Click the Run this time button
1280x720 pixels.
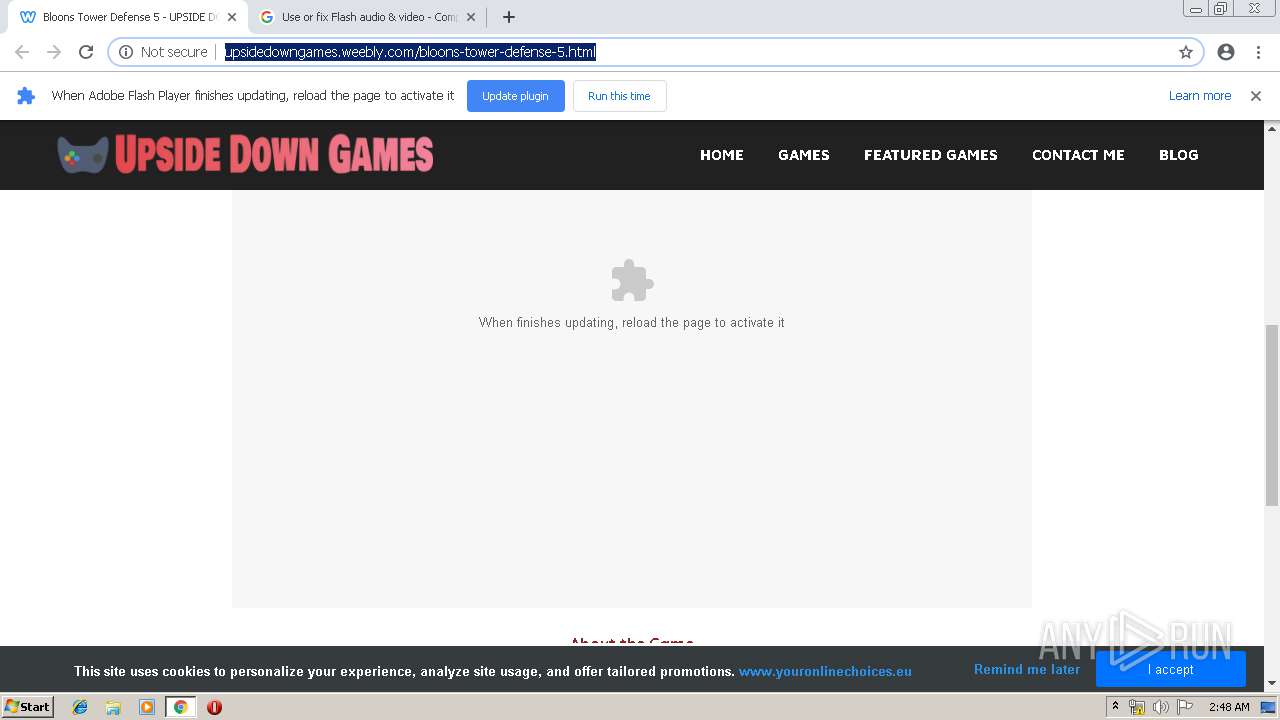619,96
